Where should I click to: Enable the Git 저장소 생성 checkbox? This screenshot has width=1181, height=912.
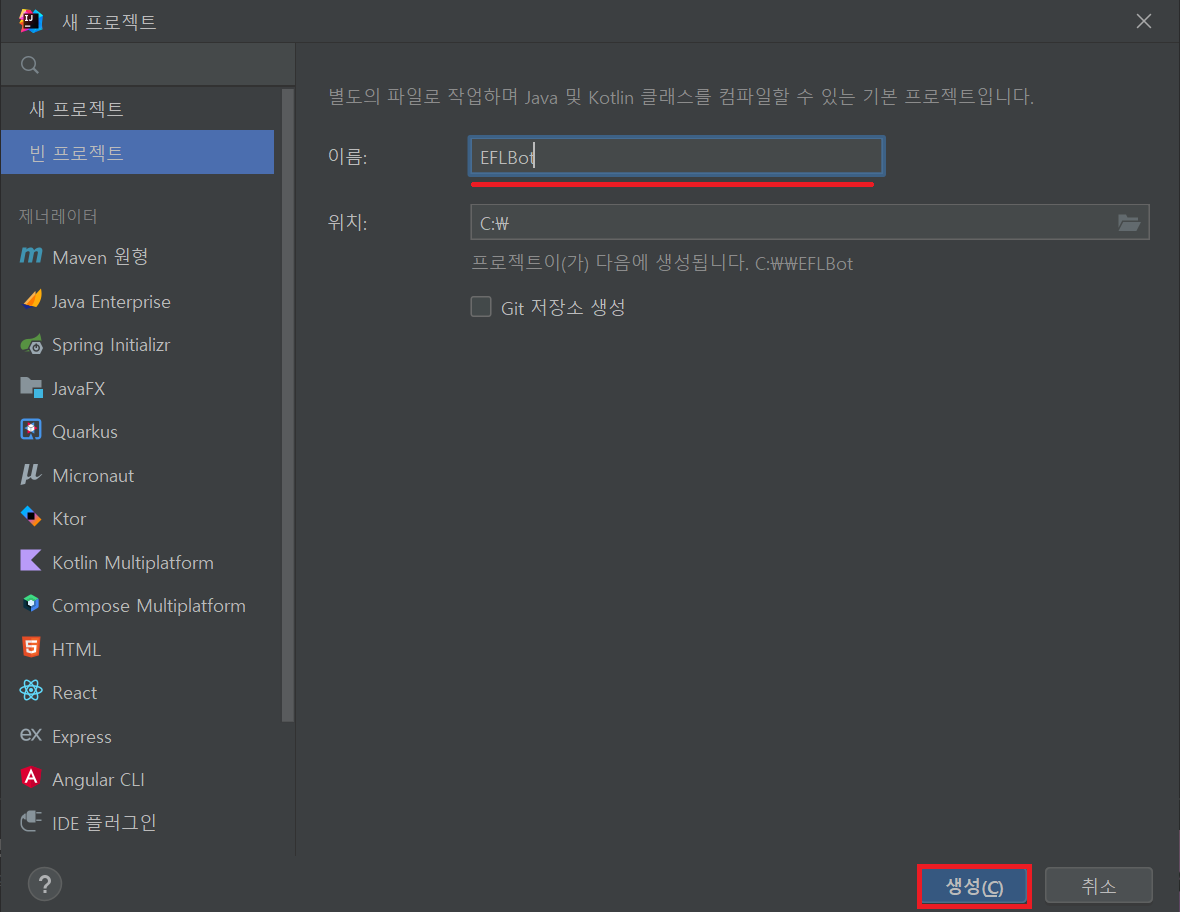tap(481, 307)
